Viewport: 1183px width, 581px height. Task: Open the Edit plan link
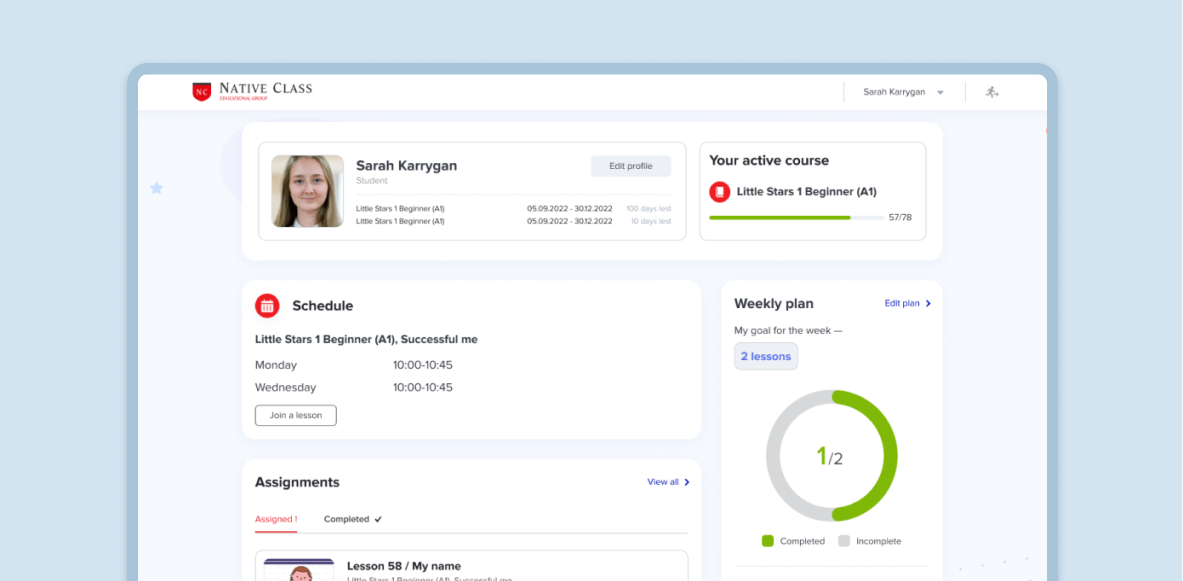click(x=901, y=304)
